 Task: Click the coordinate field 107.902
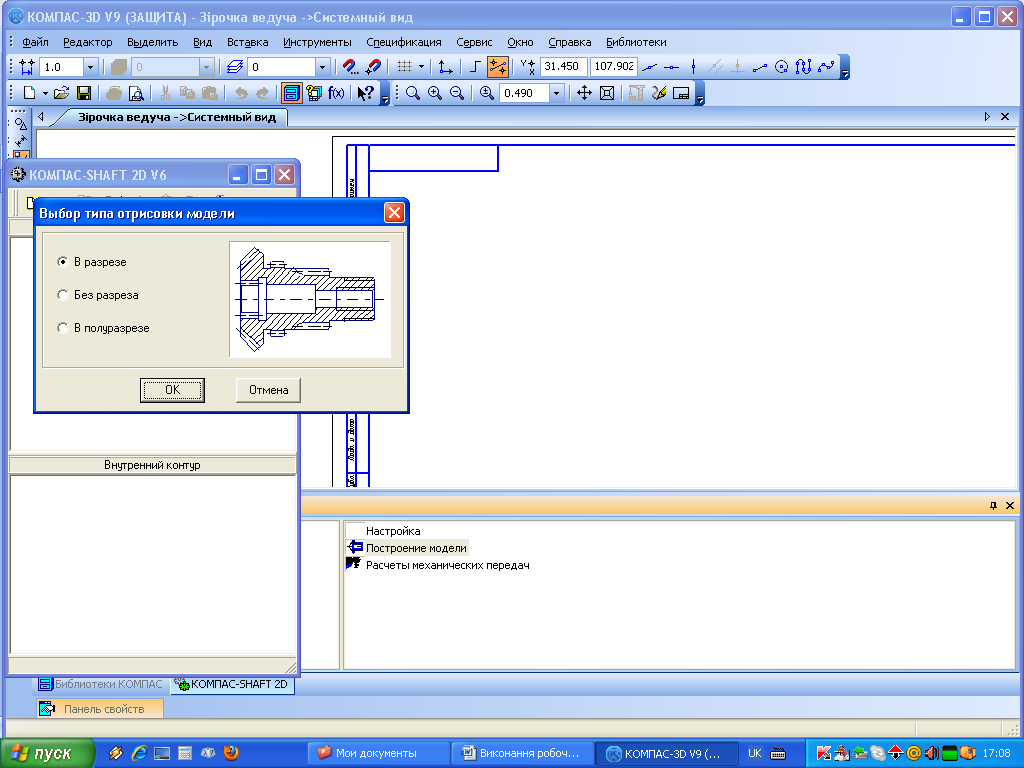click(x=613, y=67)
